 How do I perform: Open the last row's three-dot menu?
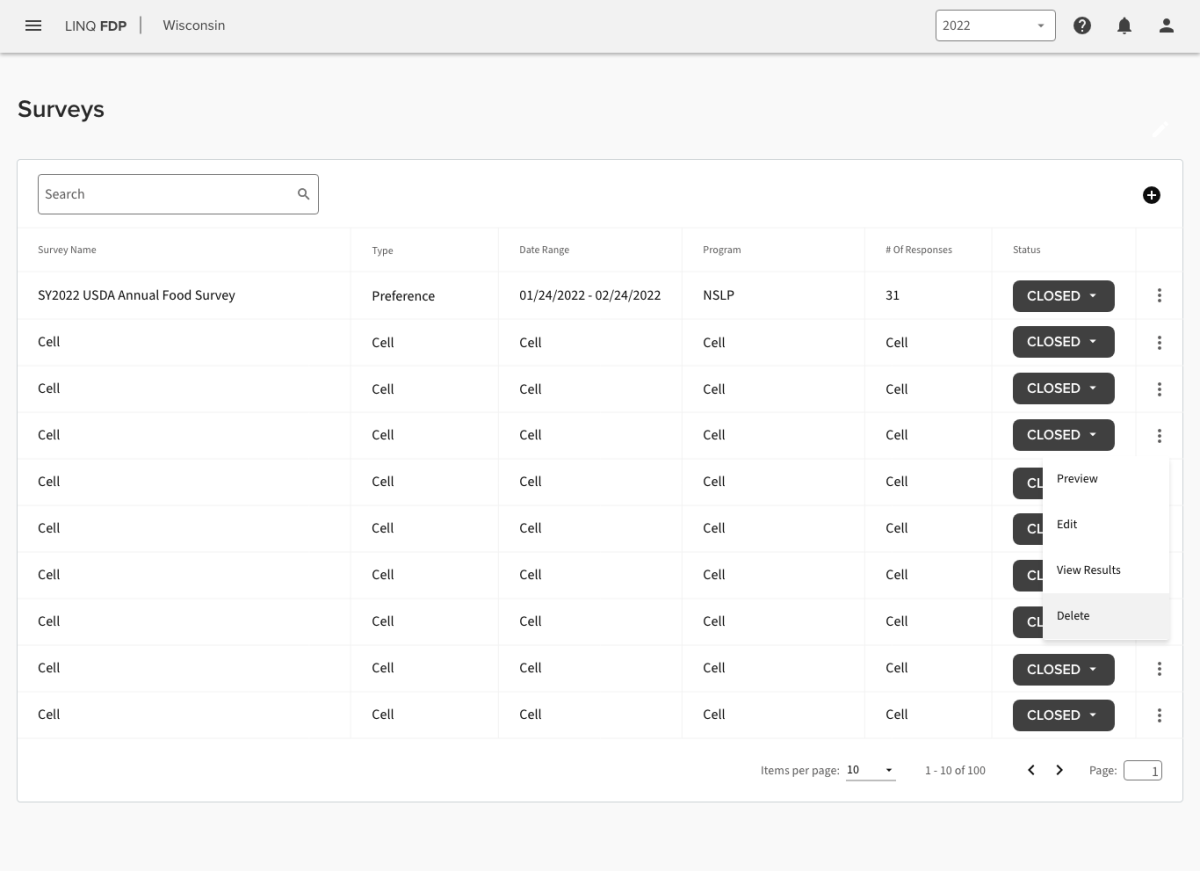pos(1159,715)
